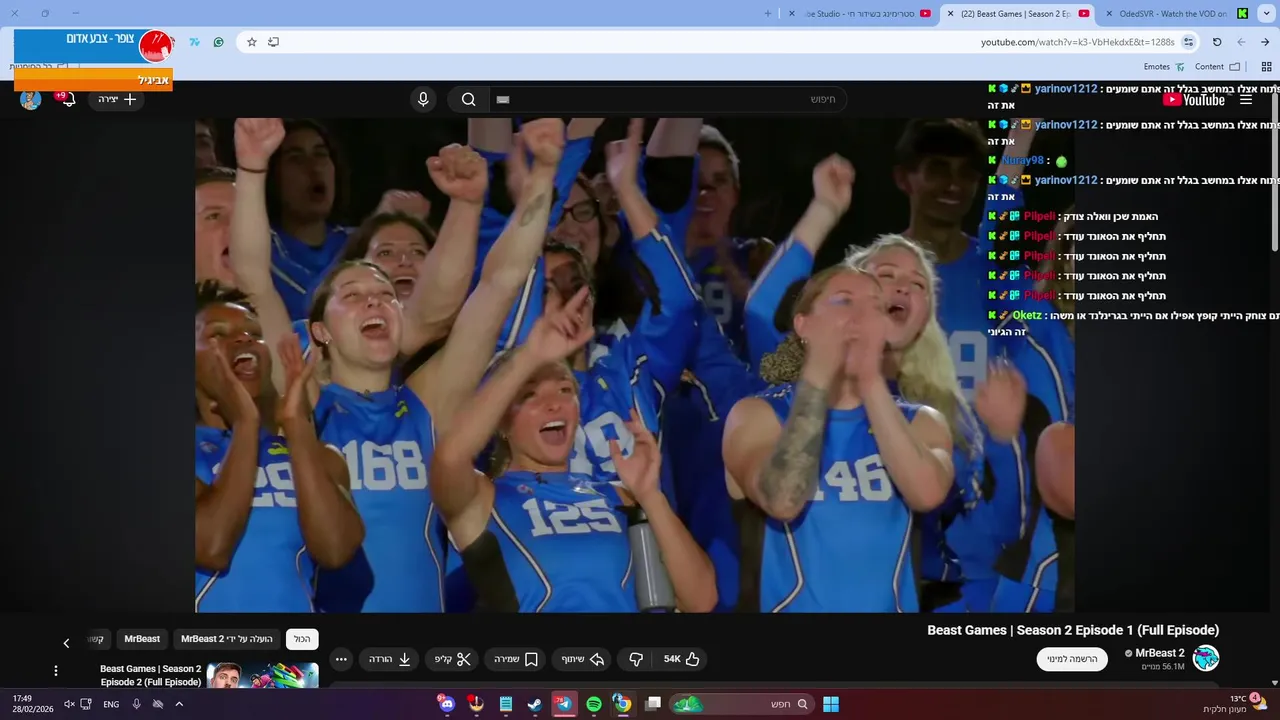Open the green Grammarly extension icon
1280x720 pixels.
[218, 42]
